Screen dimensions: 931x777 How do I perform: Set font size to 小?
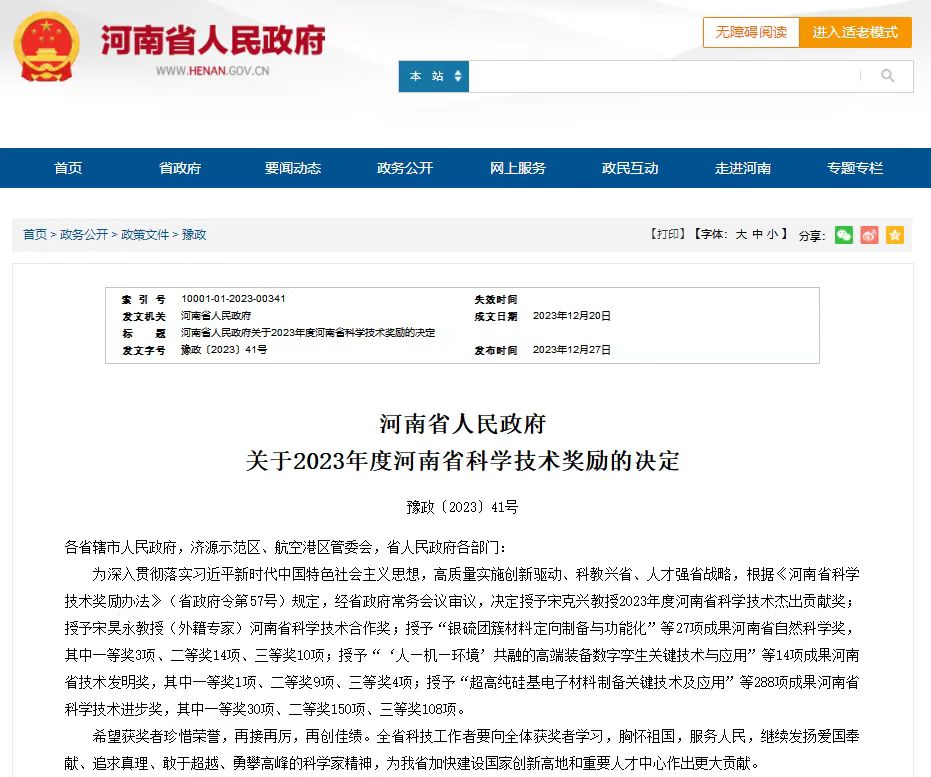coord(772,234)
